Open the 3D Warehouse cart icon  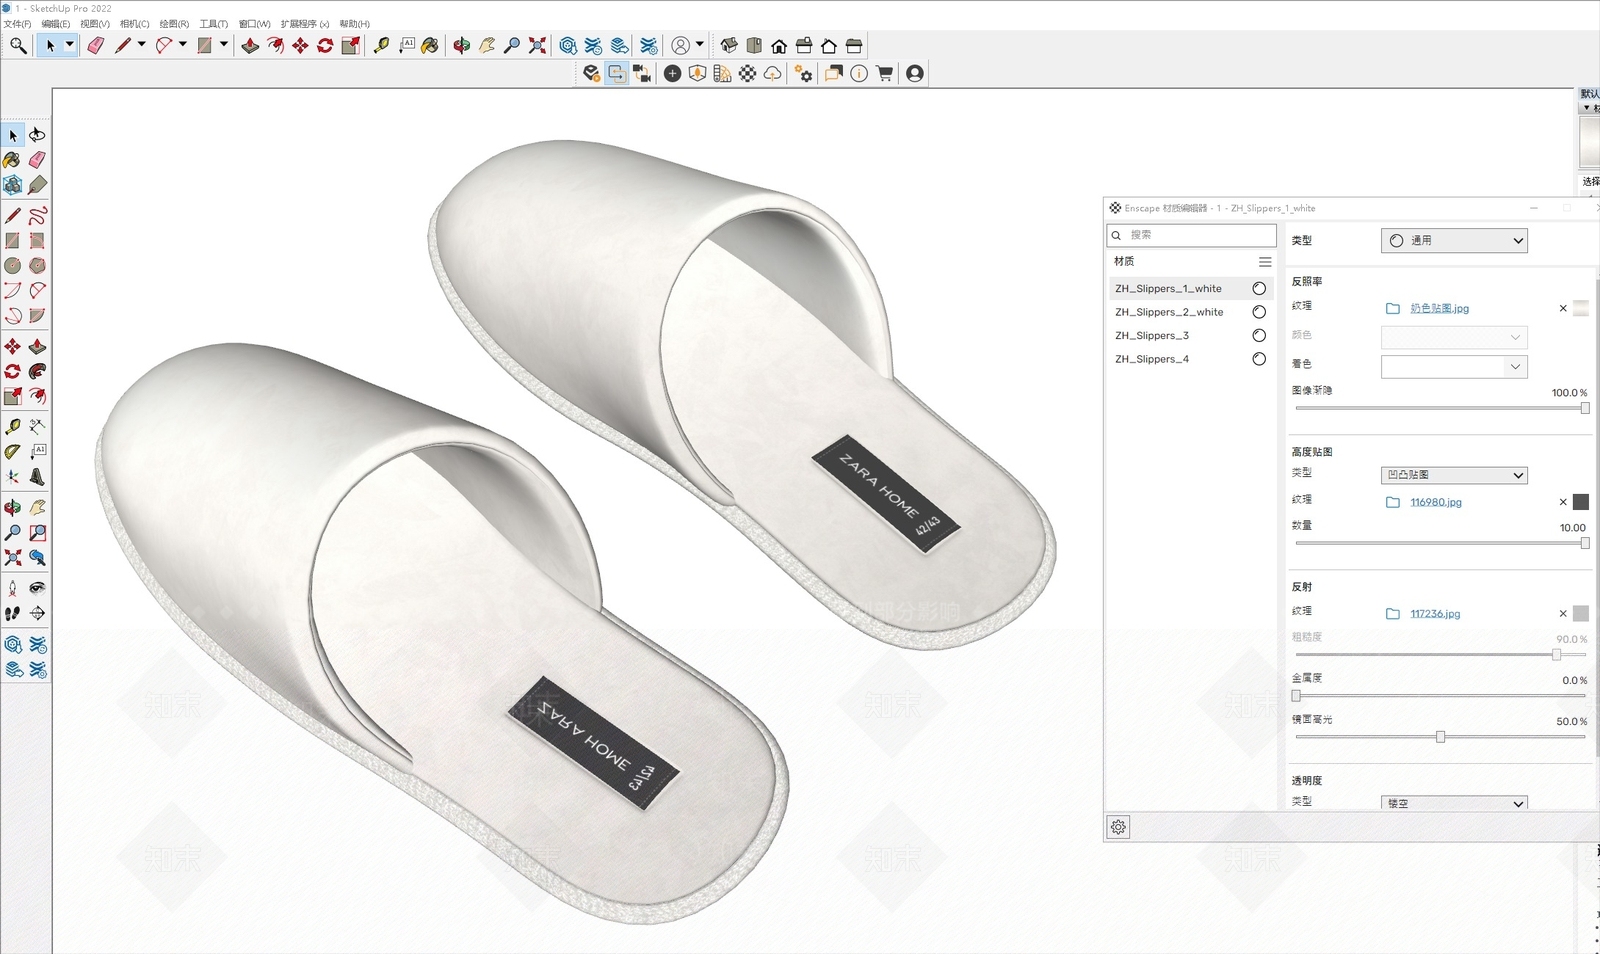pos(884,73)
